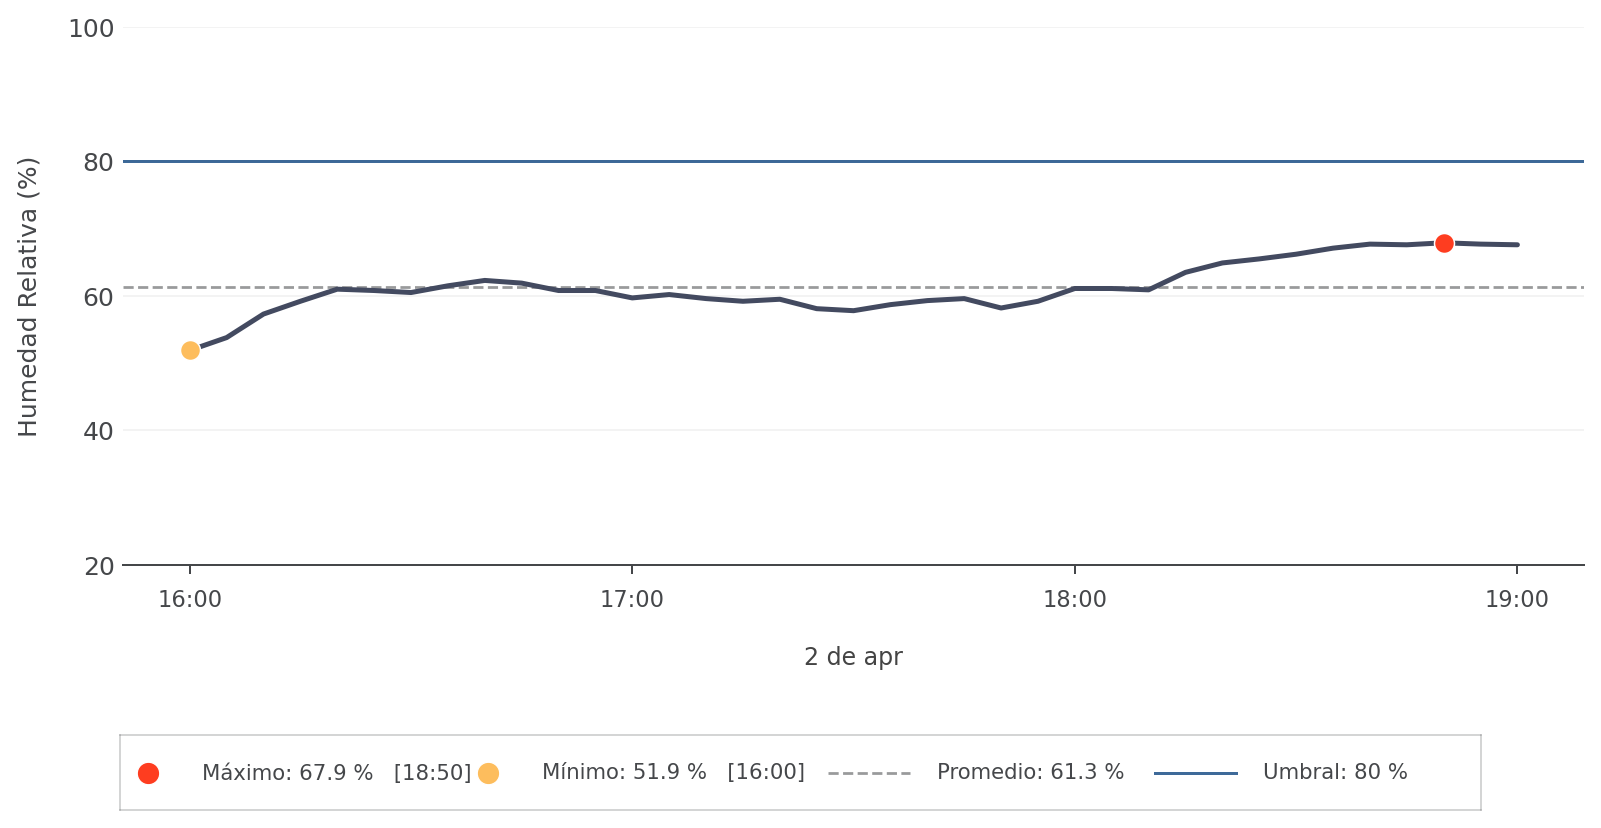Click the red maximum marker on the humidity curve
The height and width of the screenshot is (828, 1601).
point(1444,243)
